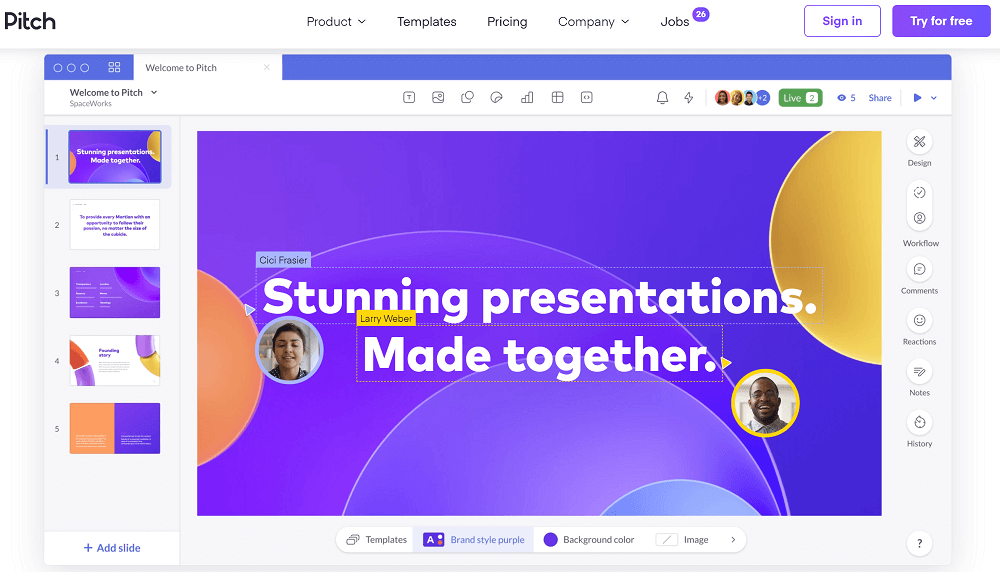Select the Stunning presentations heading text
Screen dimensions: 1000x572
pyautogui.click(x=540, y=297)
